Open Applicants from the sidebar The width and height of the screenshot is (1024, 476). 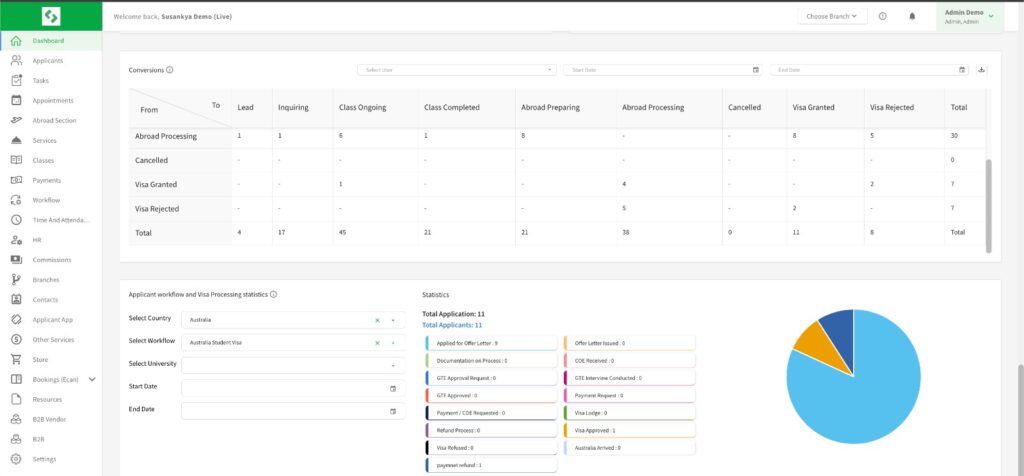pyautogui.click(x=47, y=61)
